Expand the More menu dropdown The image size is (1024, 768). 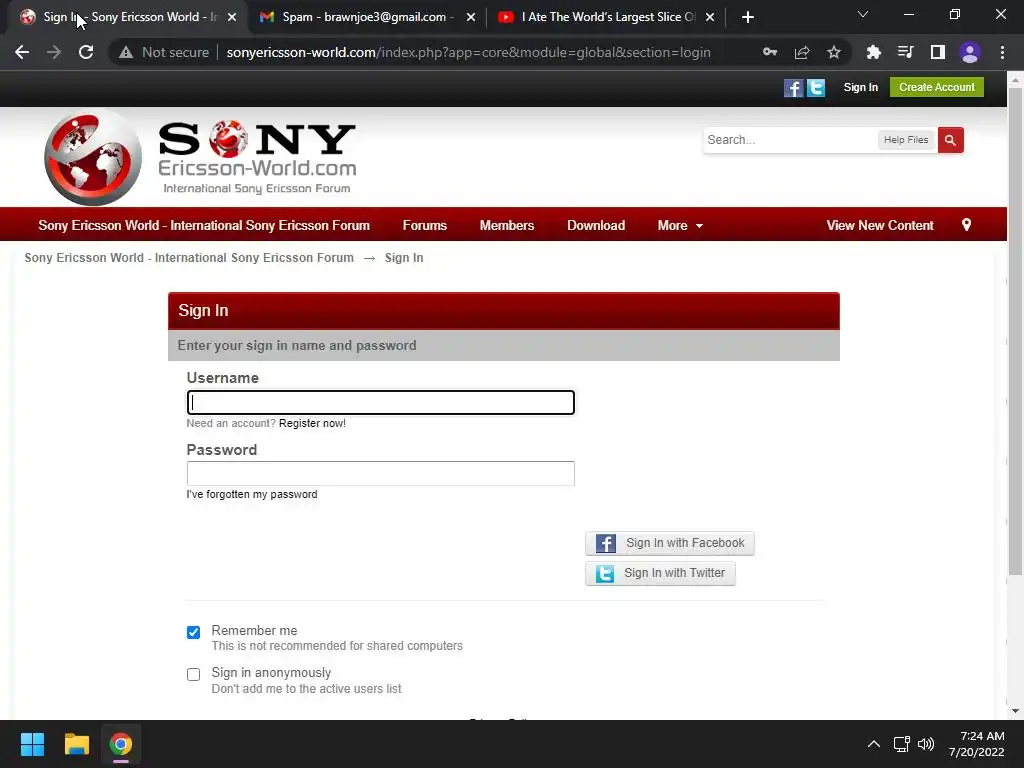680,225
